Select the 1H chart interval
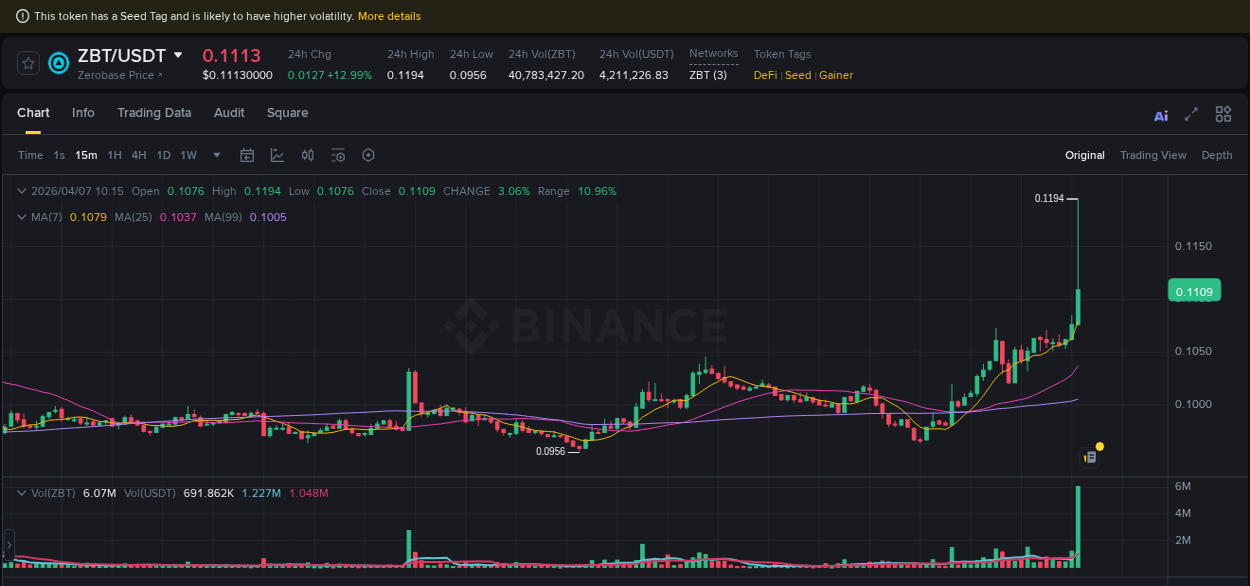Screen dimensions: 1250x586 click(113, 155)
